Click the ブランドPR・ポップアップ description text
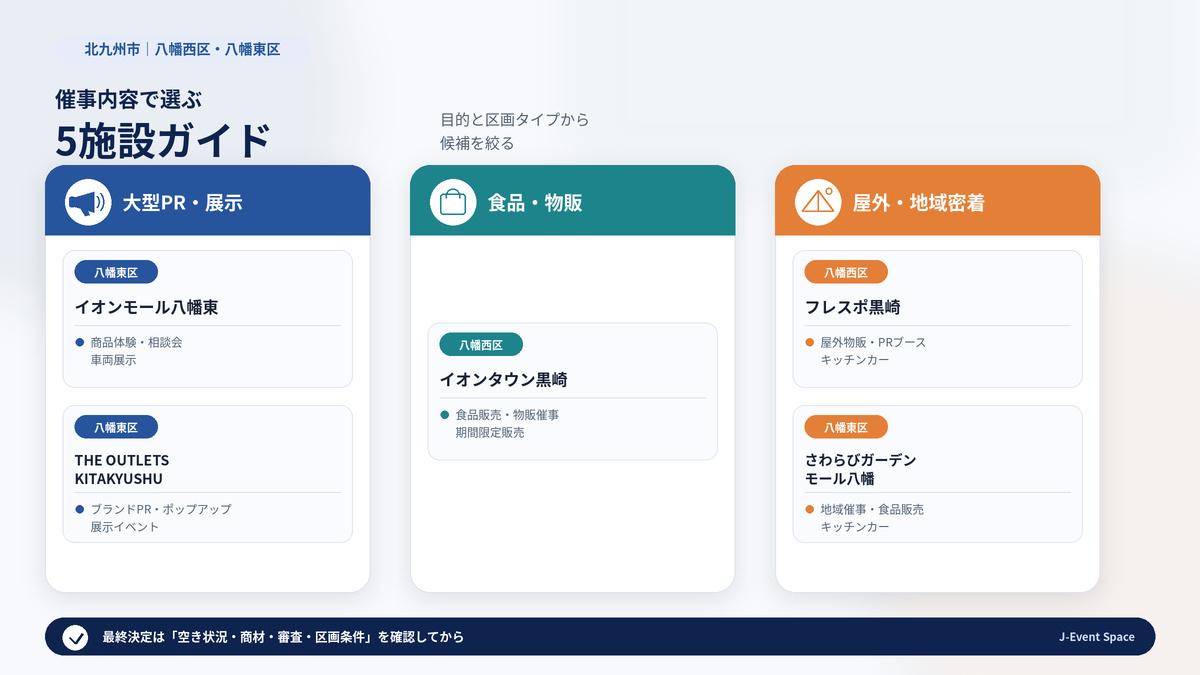 click(x=161, y=509)
